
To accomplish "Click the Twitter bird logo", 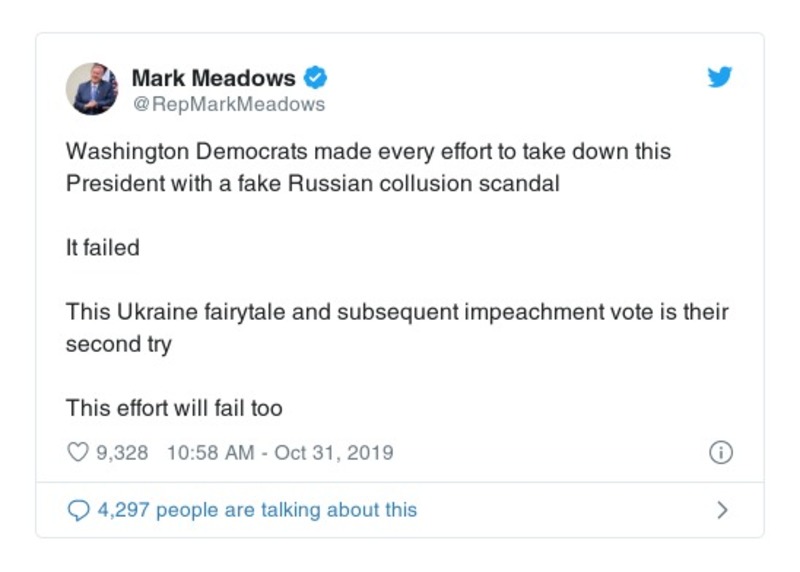I will pos(720,77).
